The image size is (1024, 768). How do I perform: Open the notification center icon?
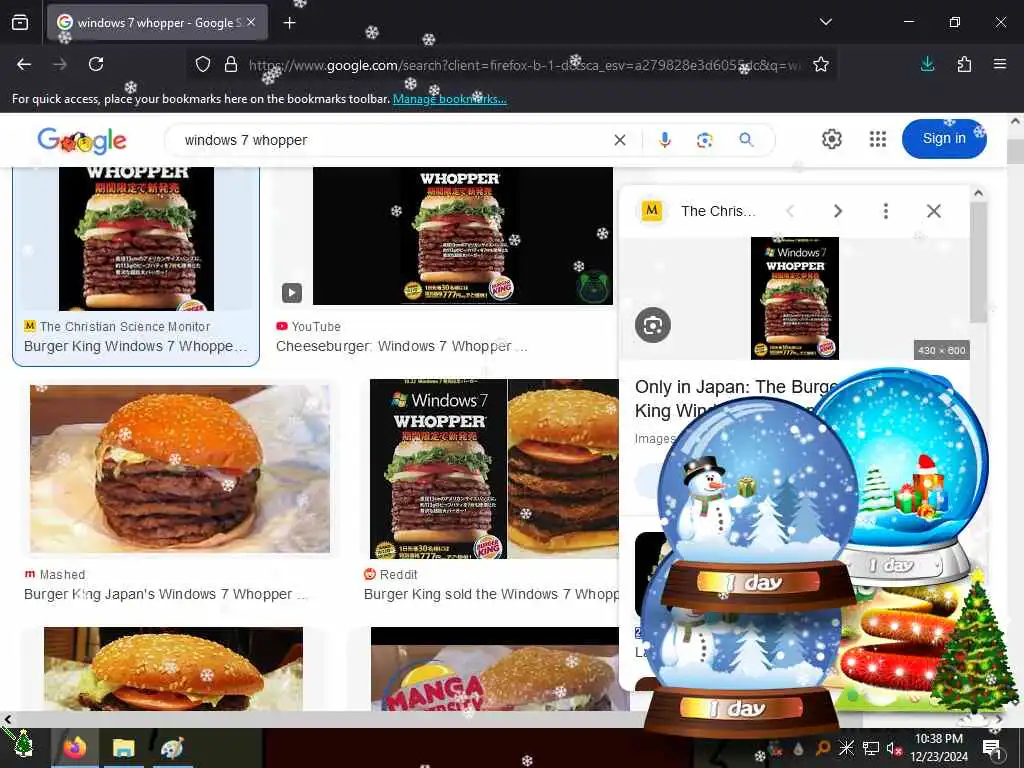coord(993,748)
